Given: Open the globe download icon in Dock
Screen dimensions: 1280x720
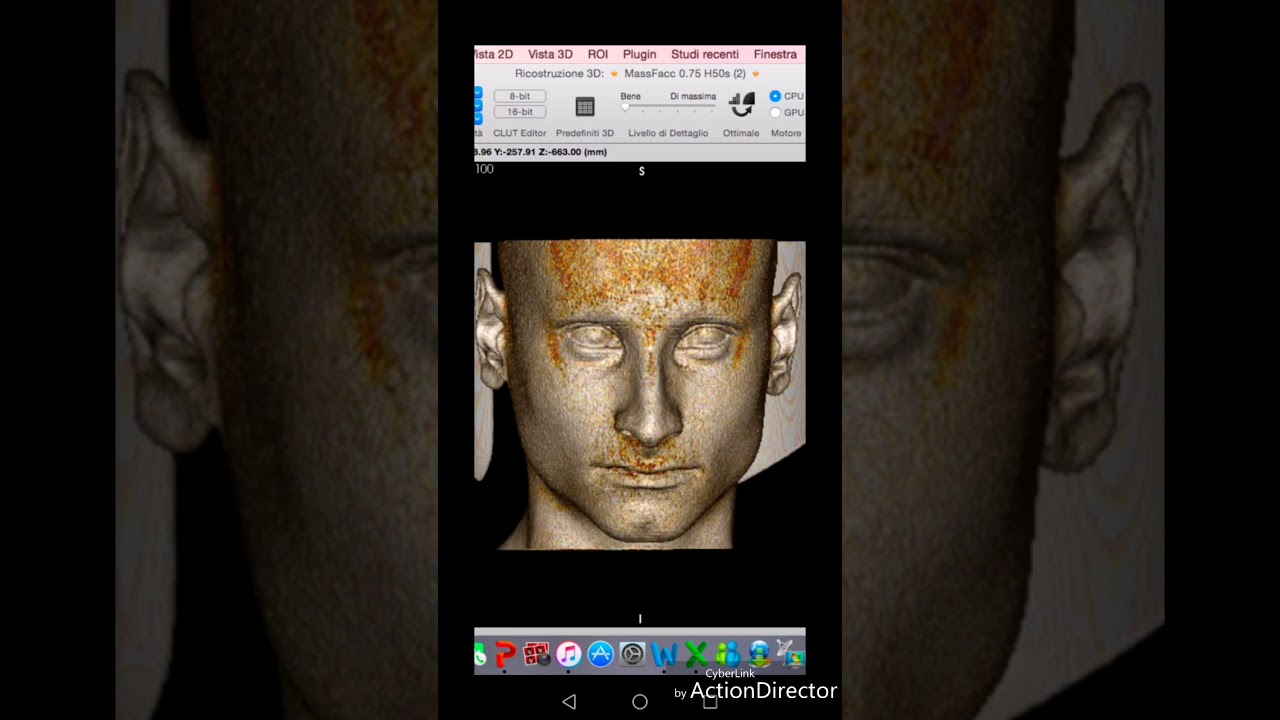Looking at the screenshot, I should pyautogui.click(x=759, y=655).
